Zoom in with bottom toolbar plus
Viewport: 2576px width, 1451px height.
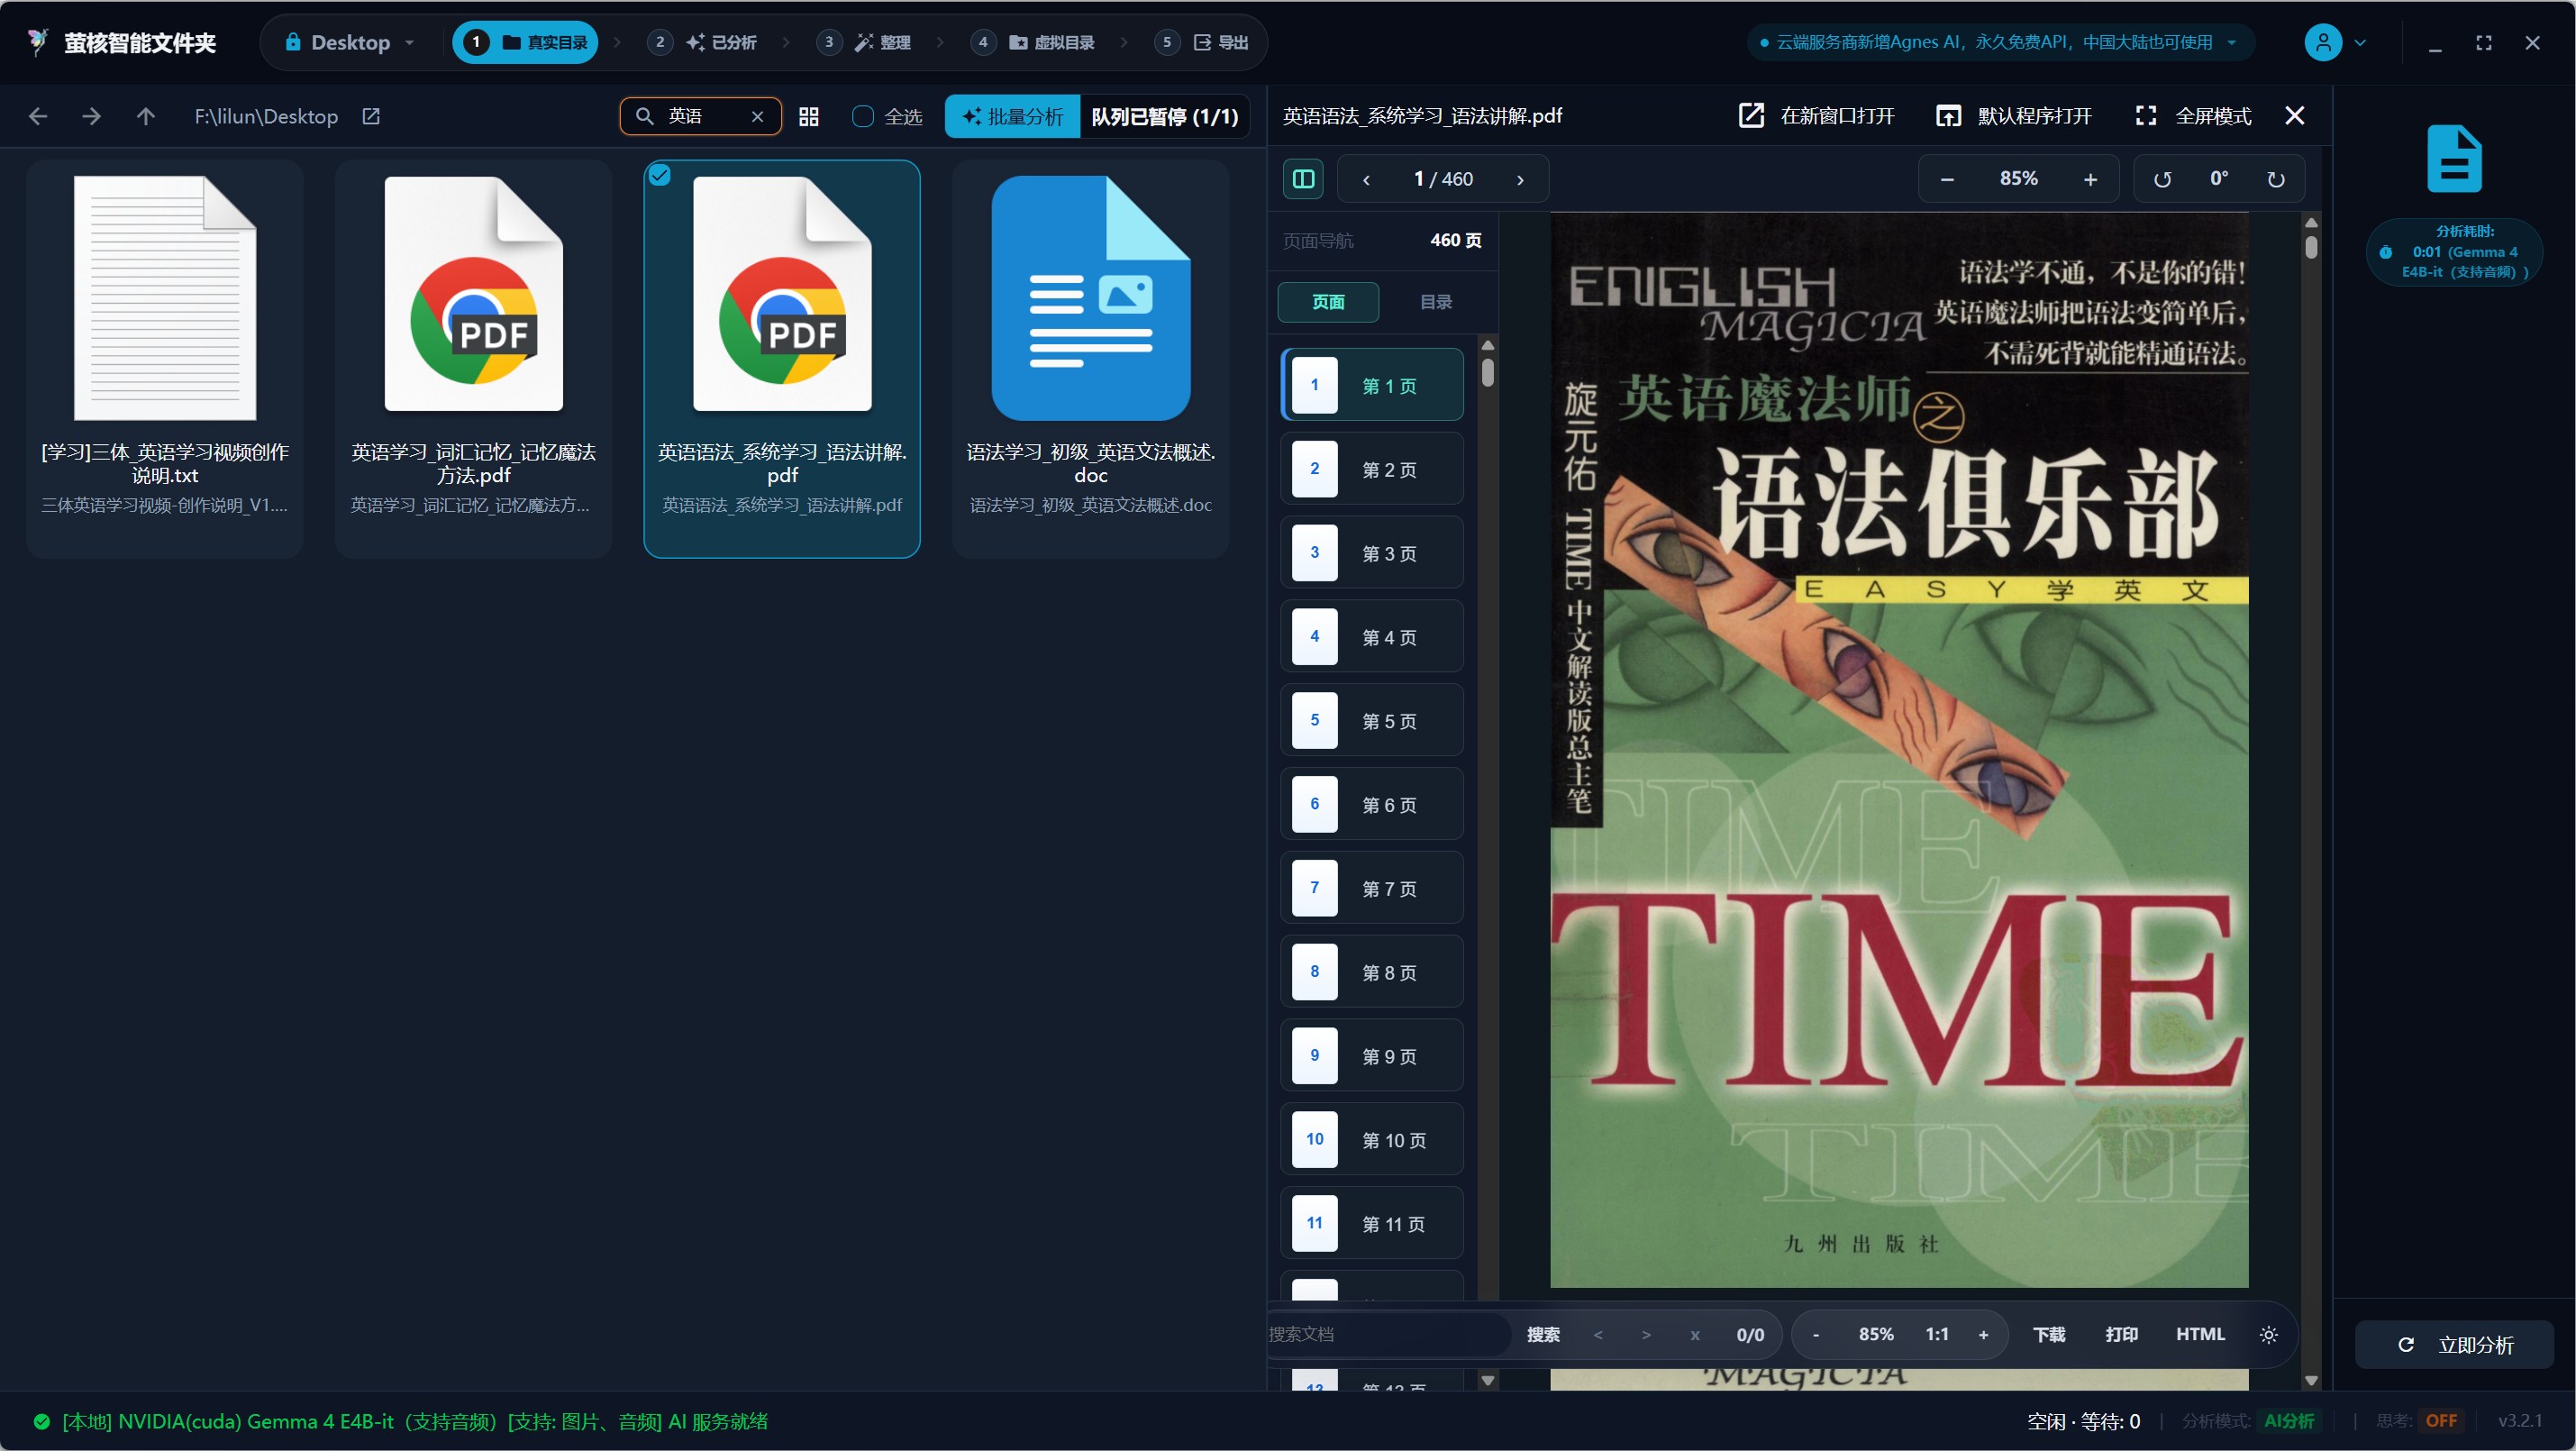coord(1984,1334)
